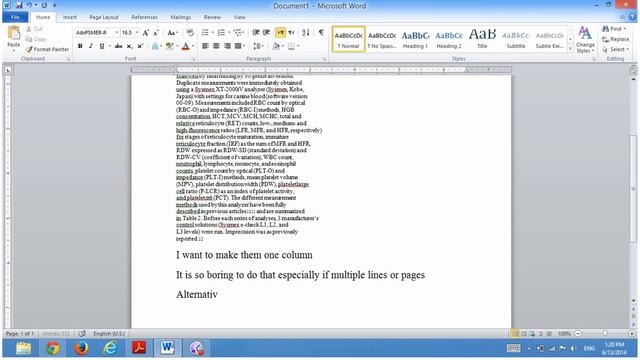The image size is (640, 360).
Task: Show paragraph marks with pilcrow icon
Action: (x=321, y=33)
